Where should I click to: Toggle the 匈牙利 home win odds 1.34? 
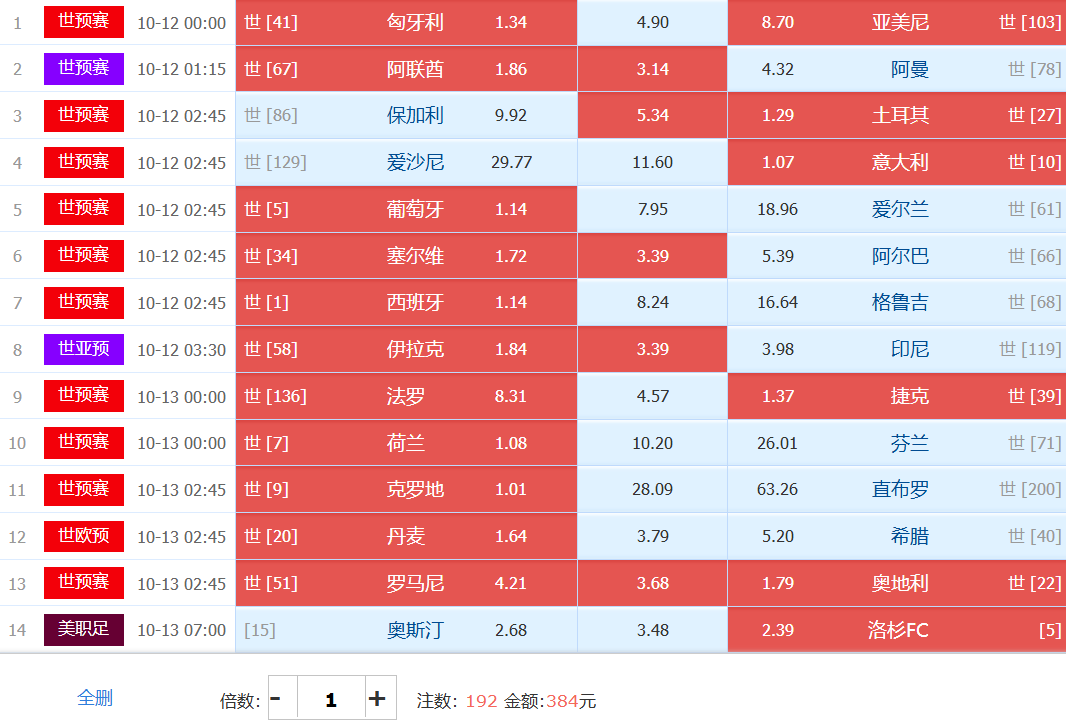pyautogui.click(x=510, y=22)
